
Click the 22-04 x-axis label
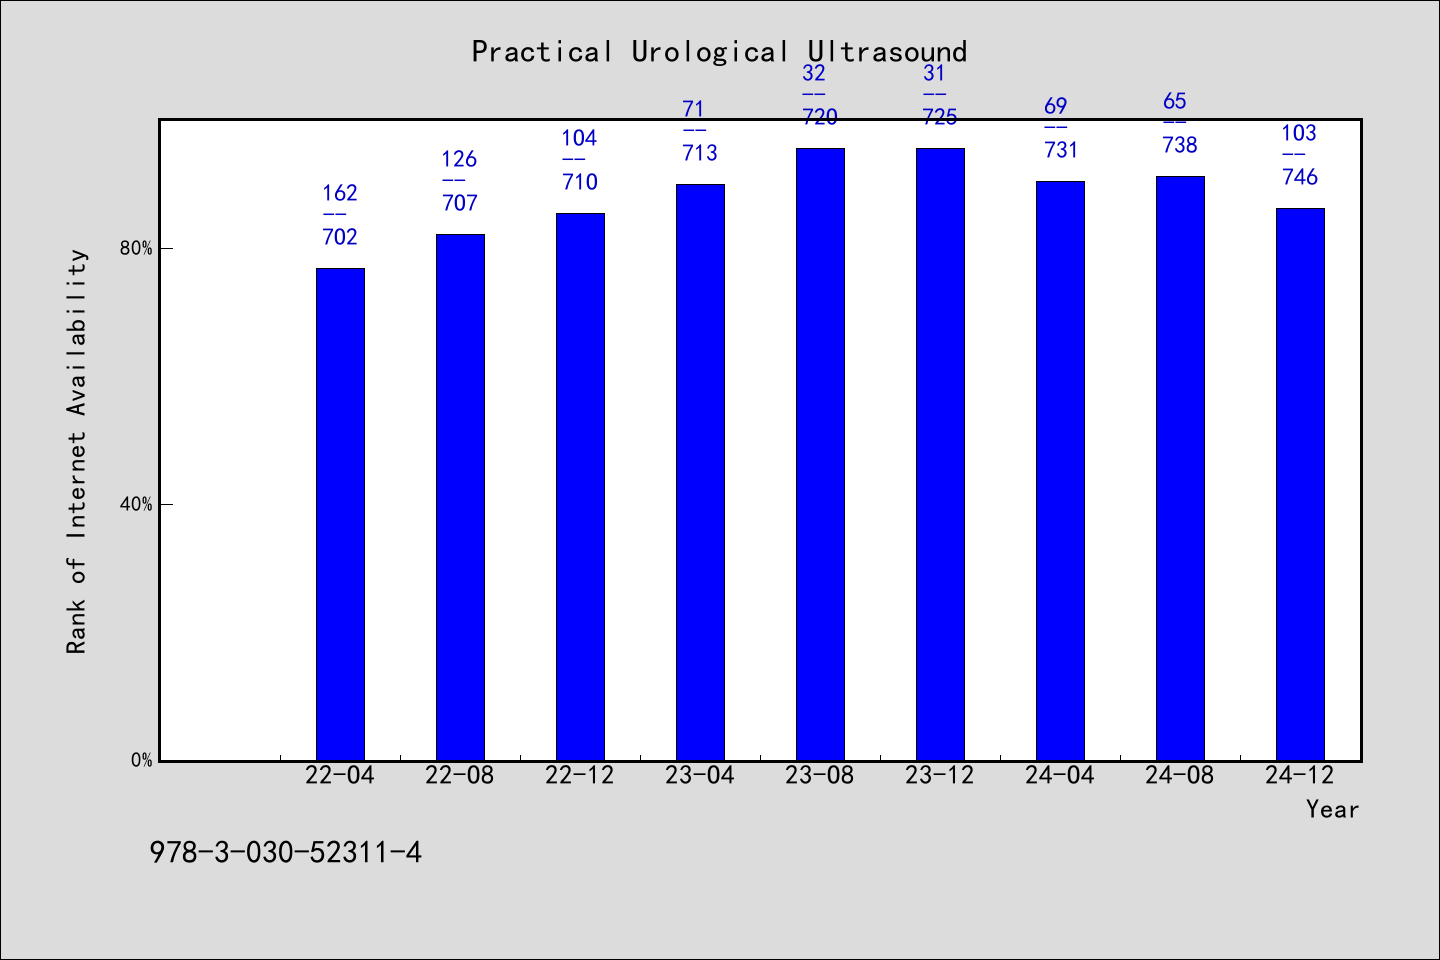(x=340, y=775)
